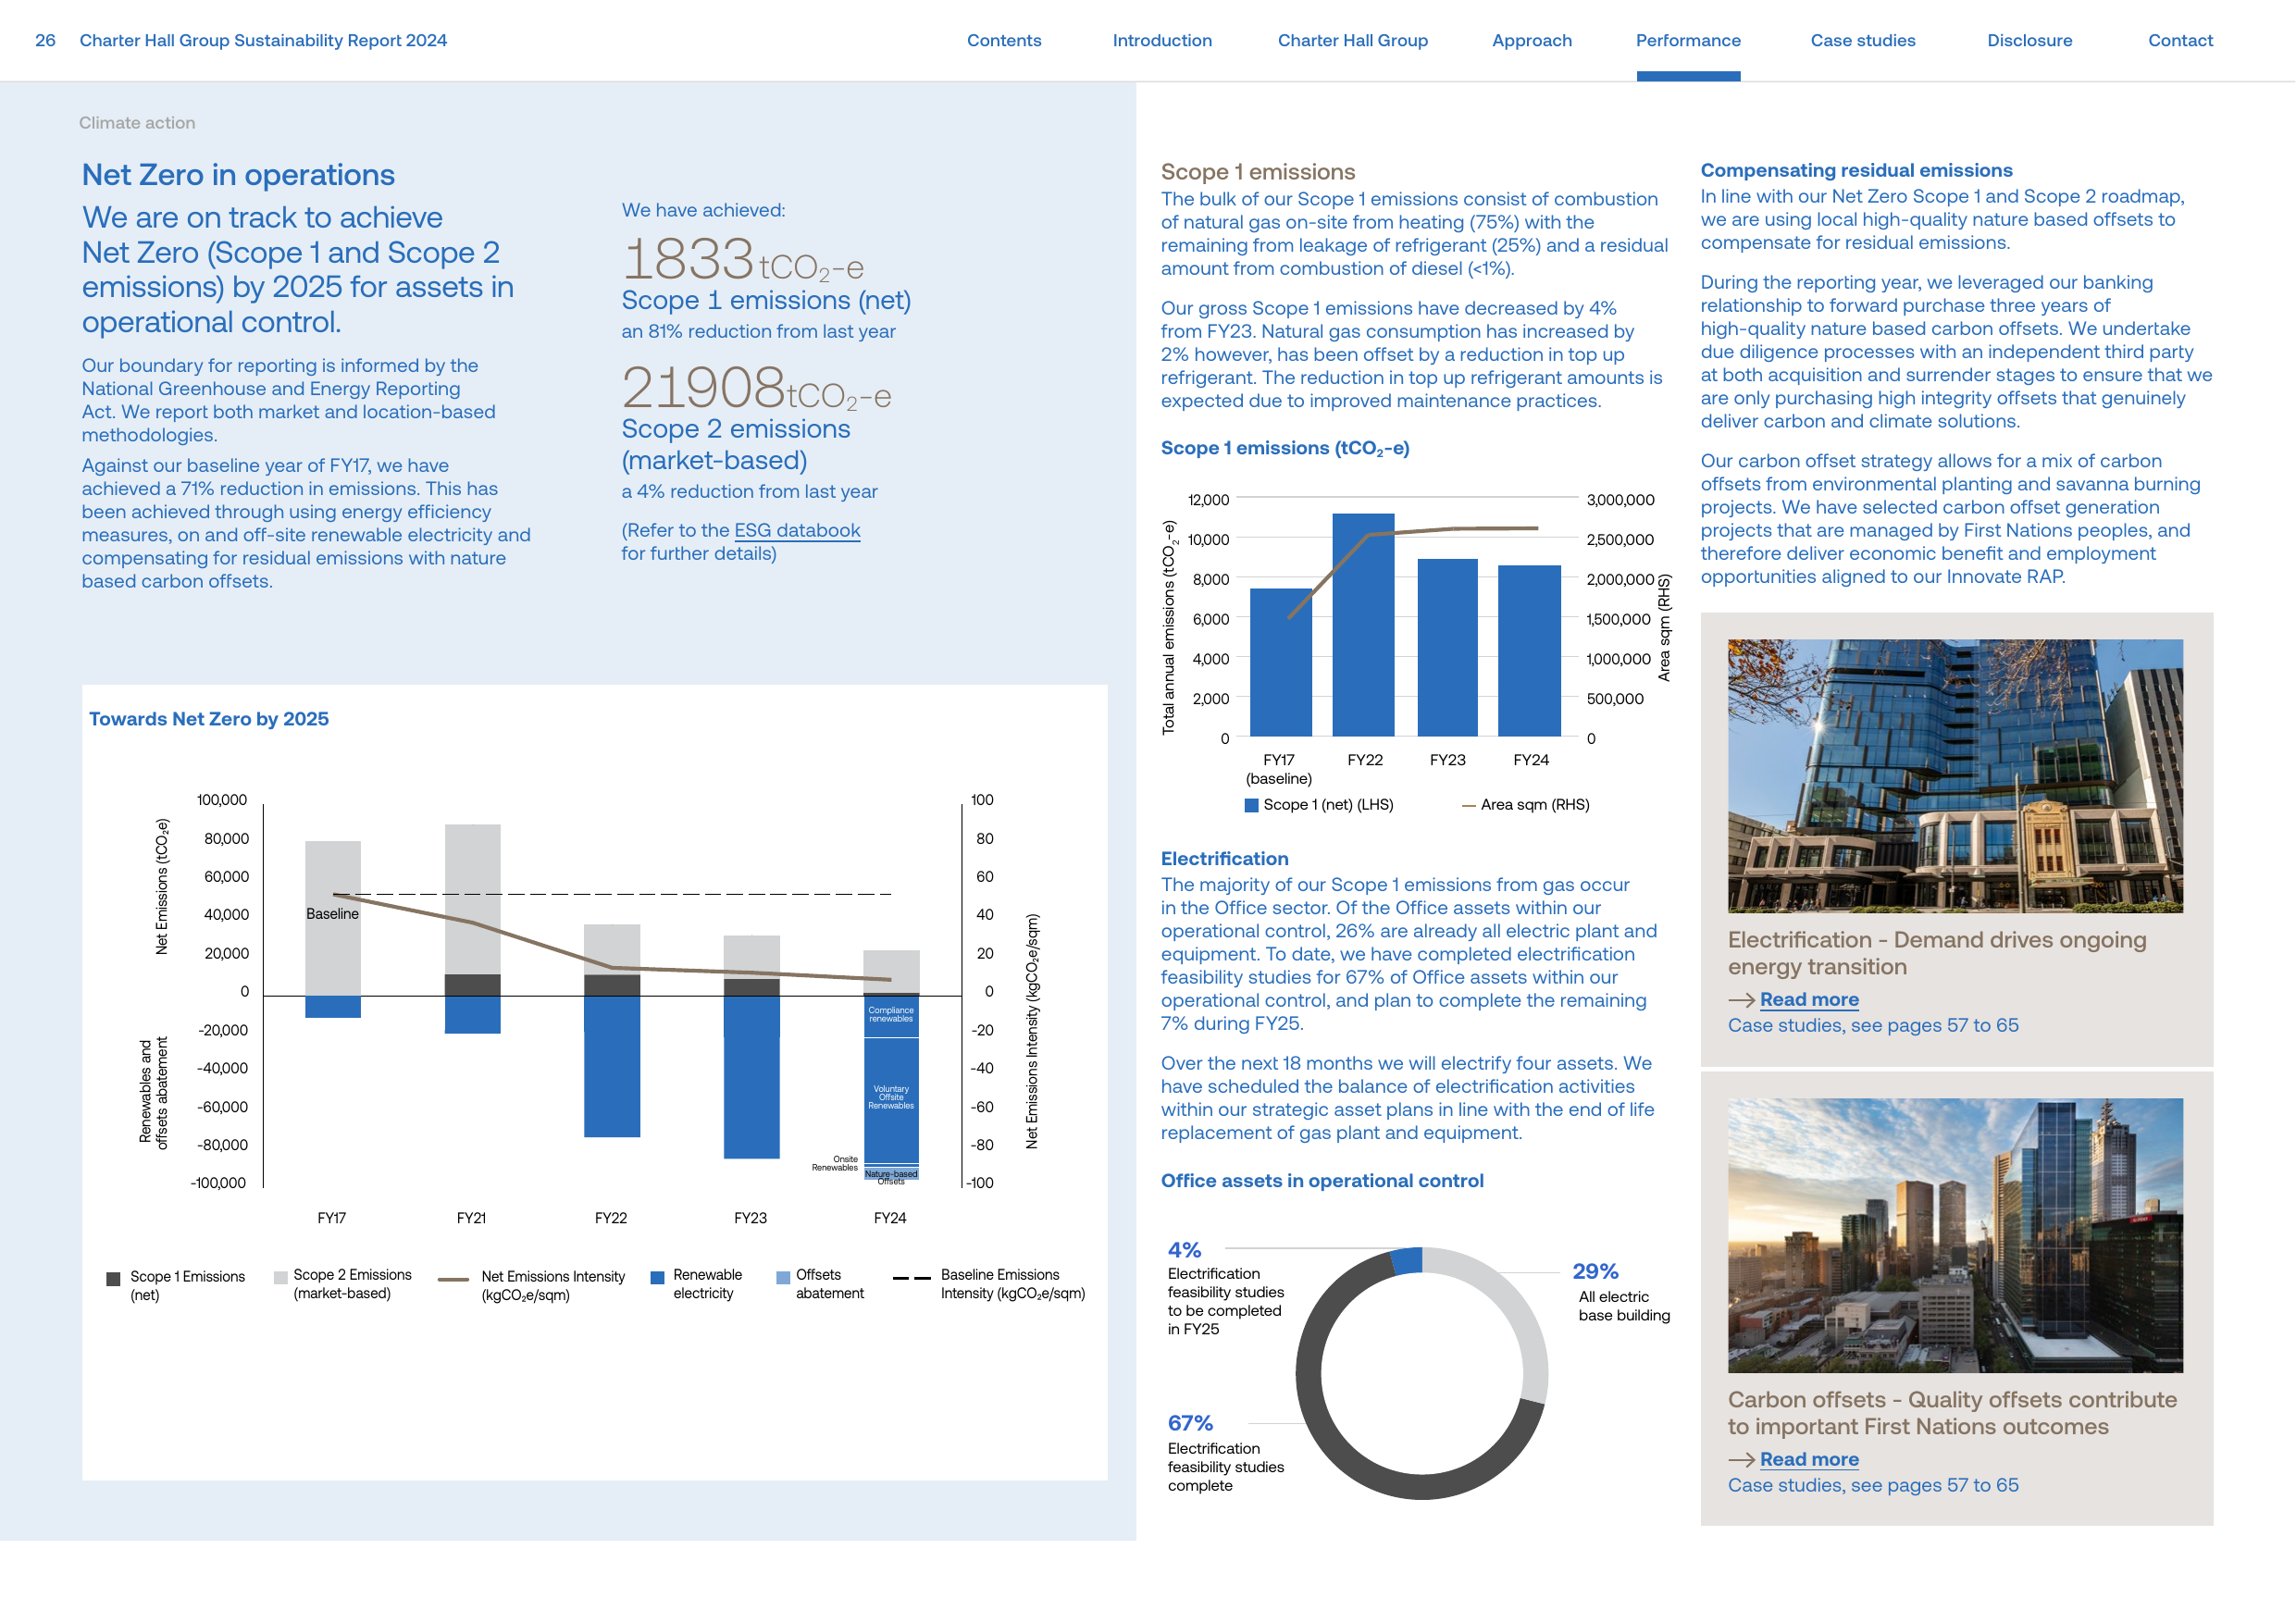Click the Scope 2 Emissions legend swatch
The height and width of the screenshot is (1623, 2296).
pos(281,1277)
